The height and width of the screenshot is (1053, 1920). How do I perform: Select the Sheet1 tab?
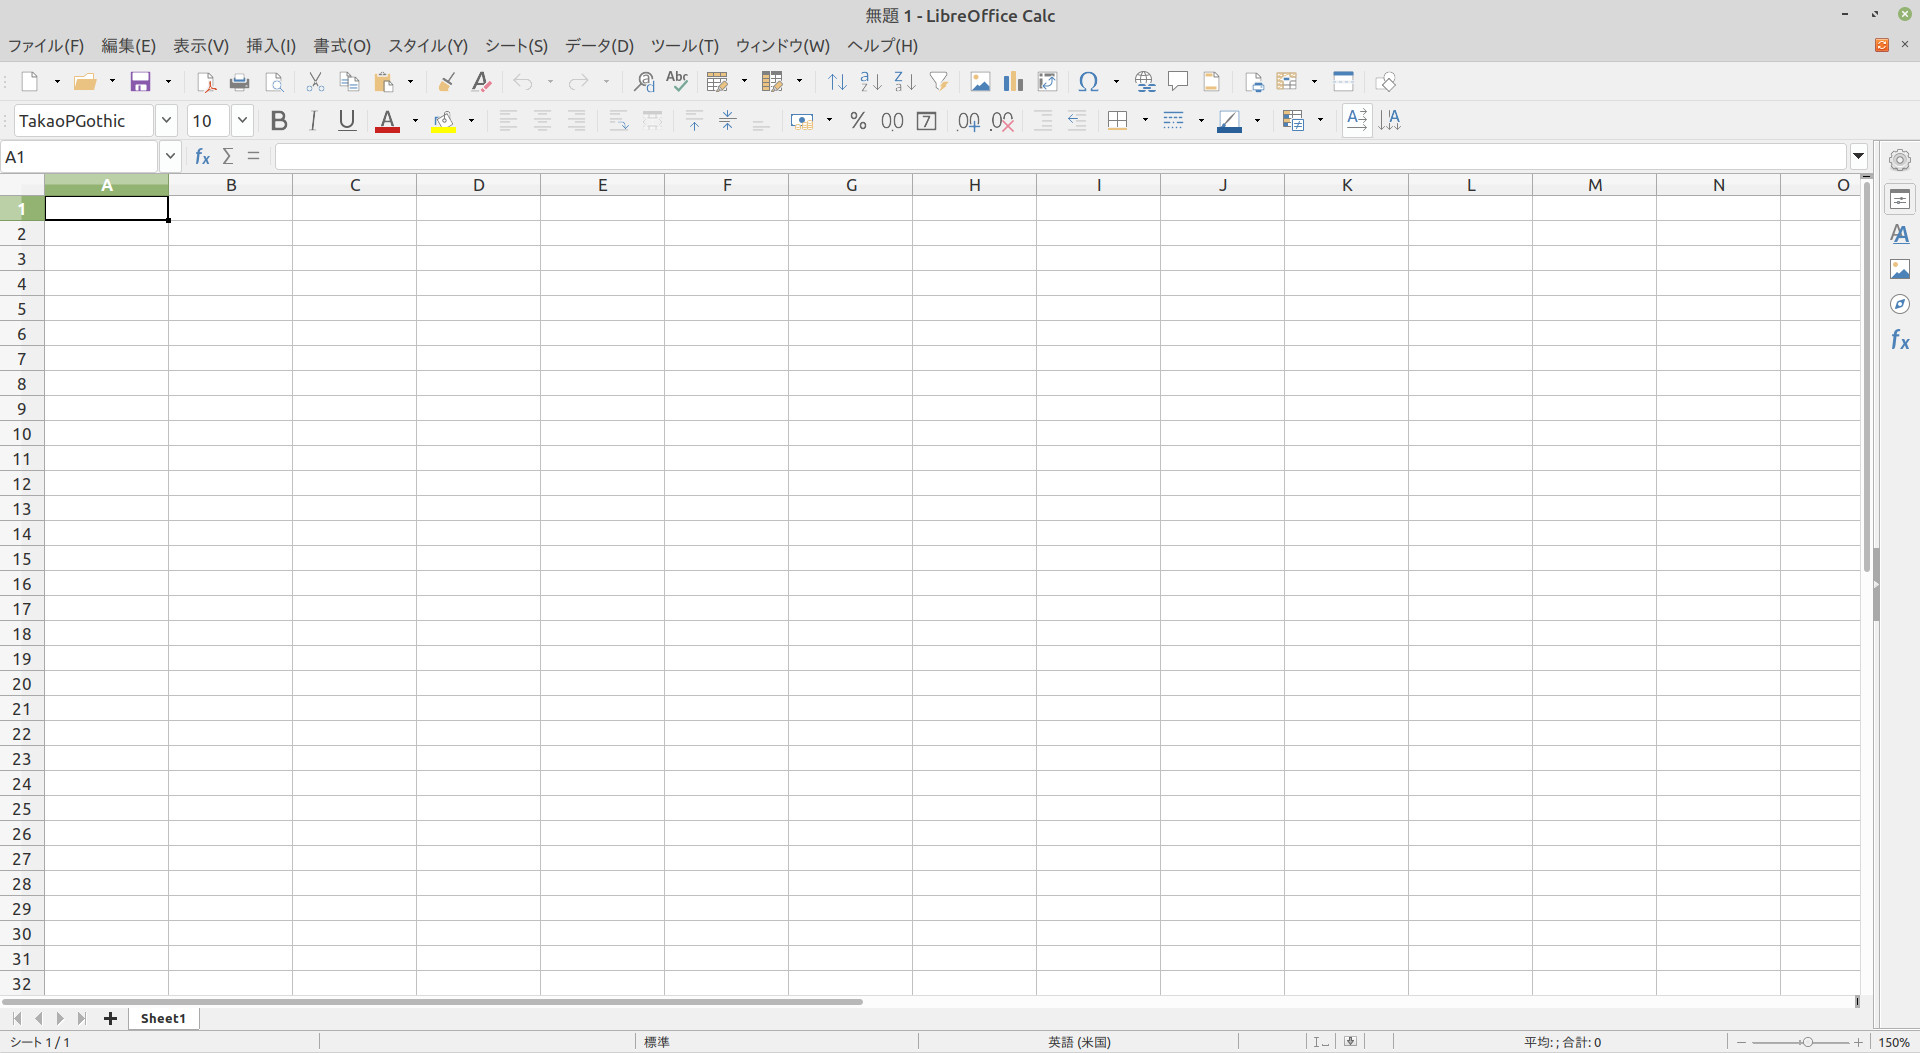click(163, 1018)
